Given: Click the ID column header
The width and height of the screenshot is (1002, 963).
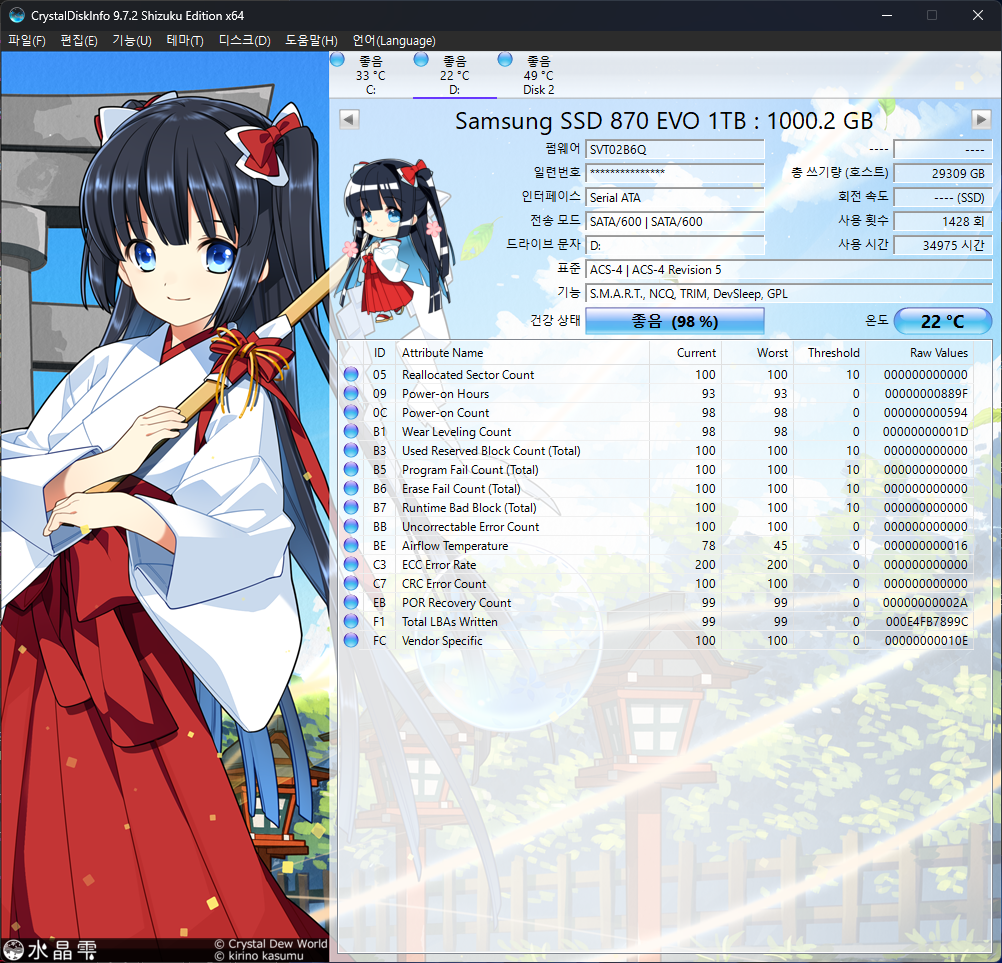Looking at the screenshot, I should 380,353.
